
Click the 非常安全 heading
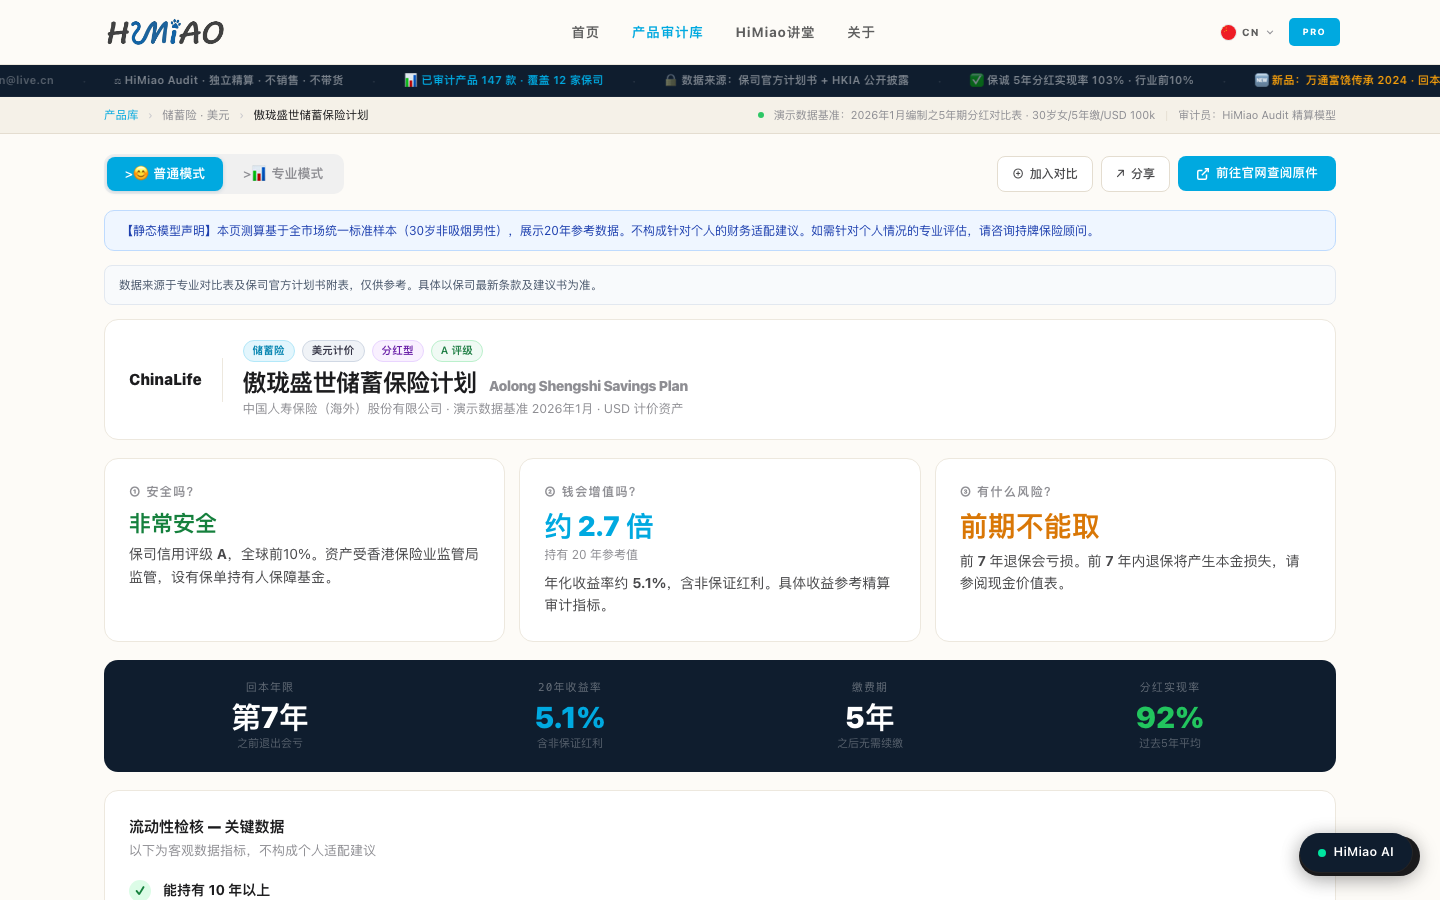coord(173,524)
